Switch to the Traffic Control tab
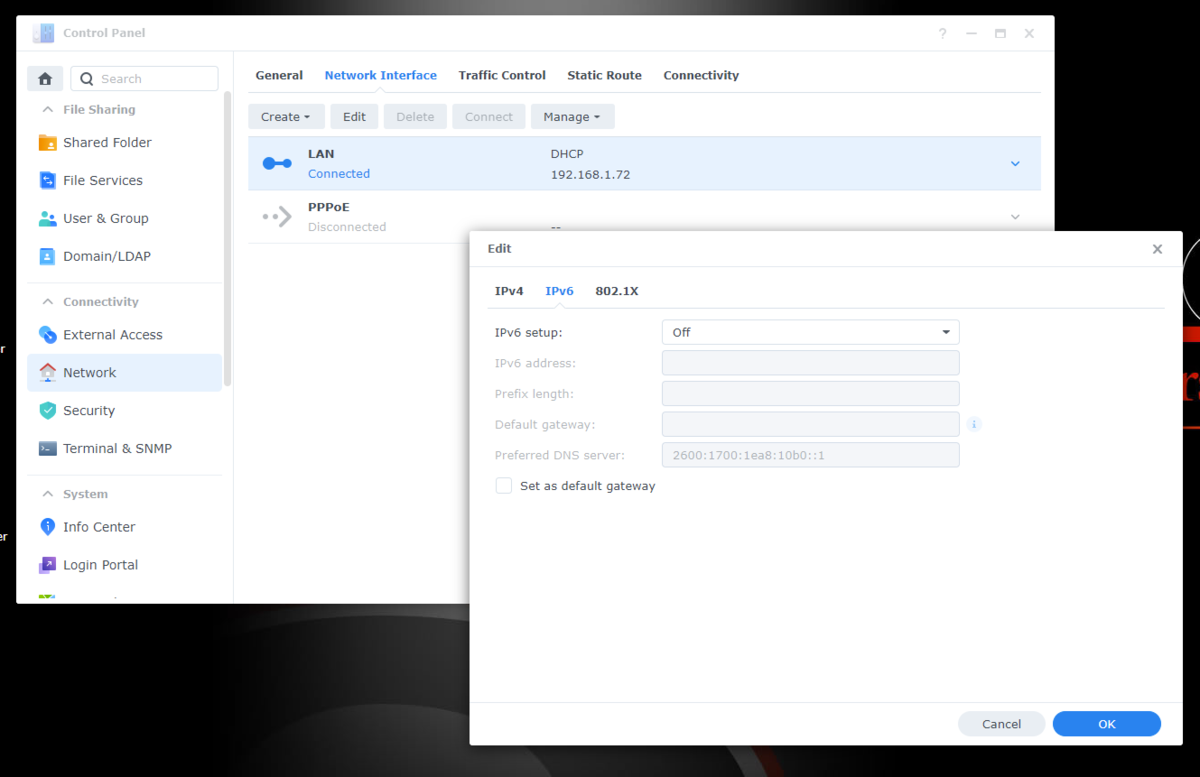The image size is (1200, 777). (x=502, y=75)
